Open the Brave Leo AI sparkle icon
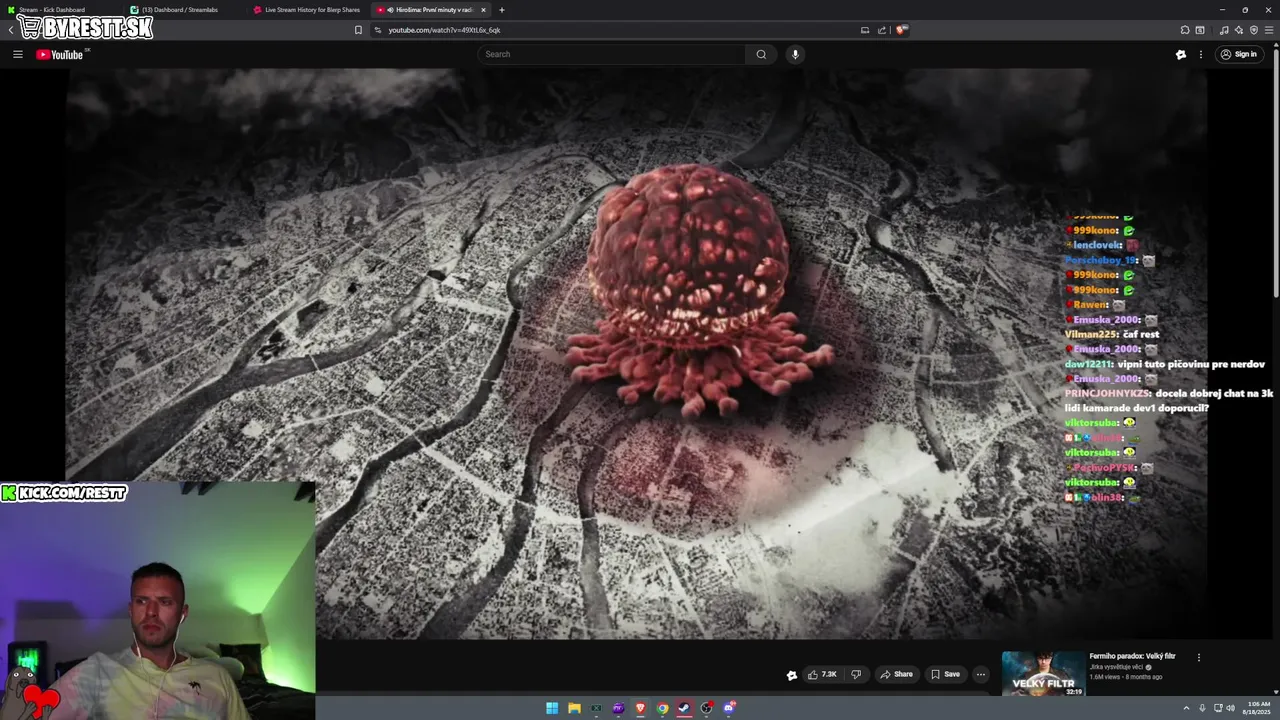 (1239, 30)
